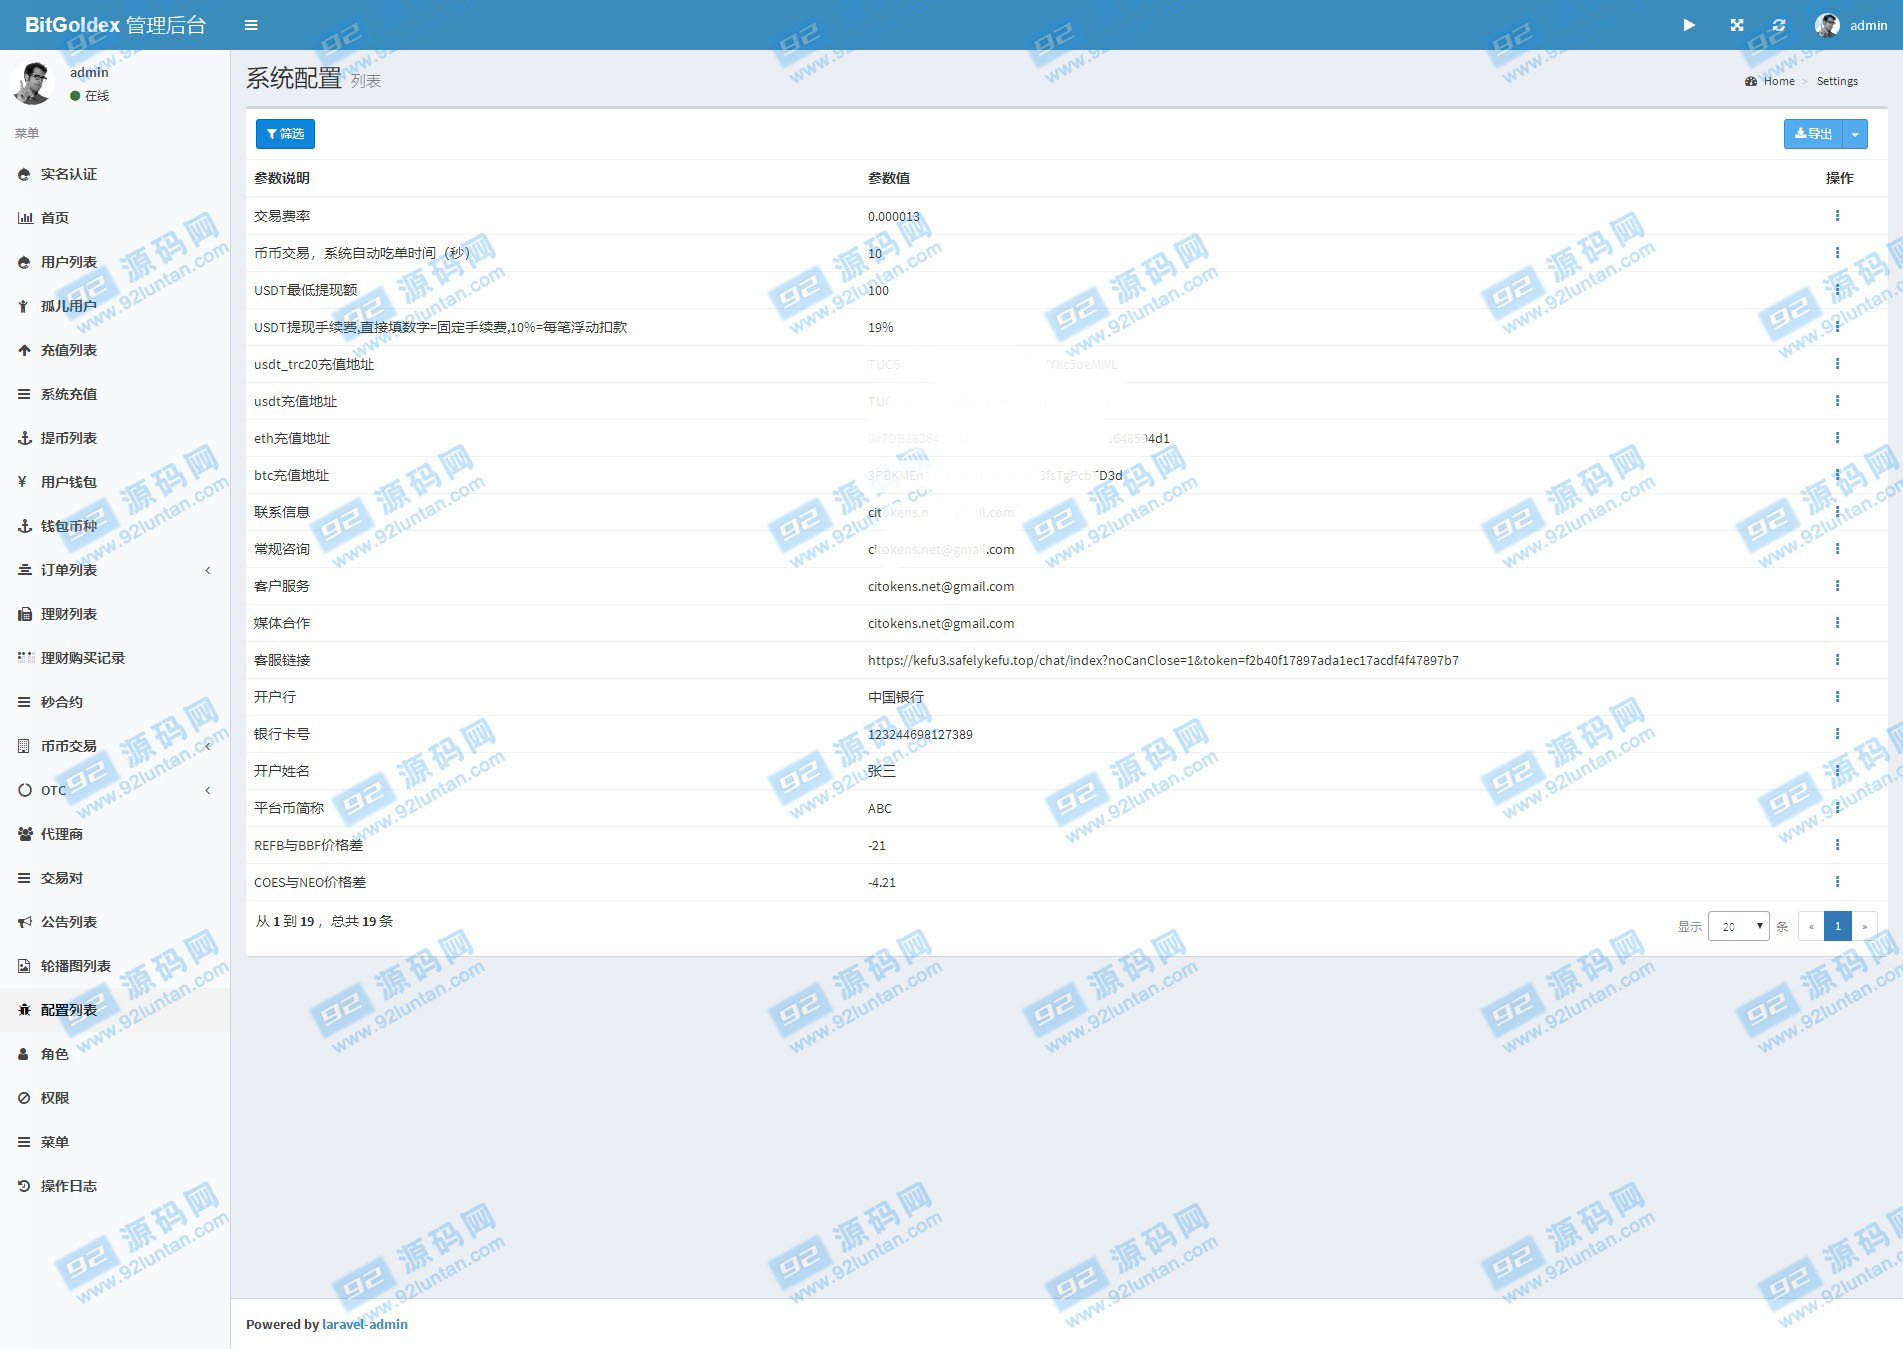Screen dimensions: 1903x1349
Task: Click the 银行卡号 value 123244698127389
Action: (920, 734)
